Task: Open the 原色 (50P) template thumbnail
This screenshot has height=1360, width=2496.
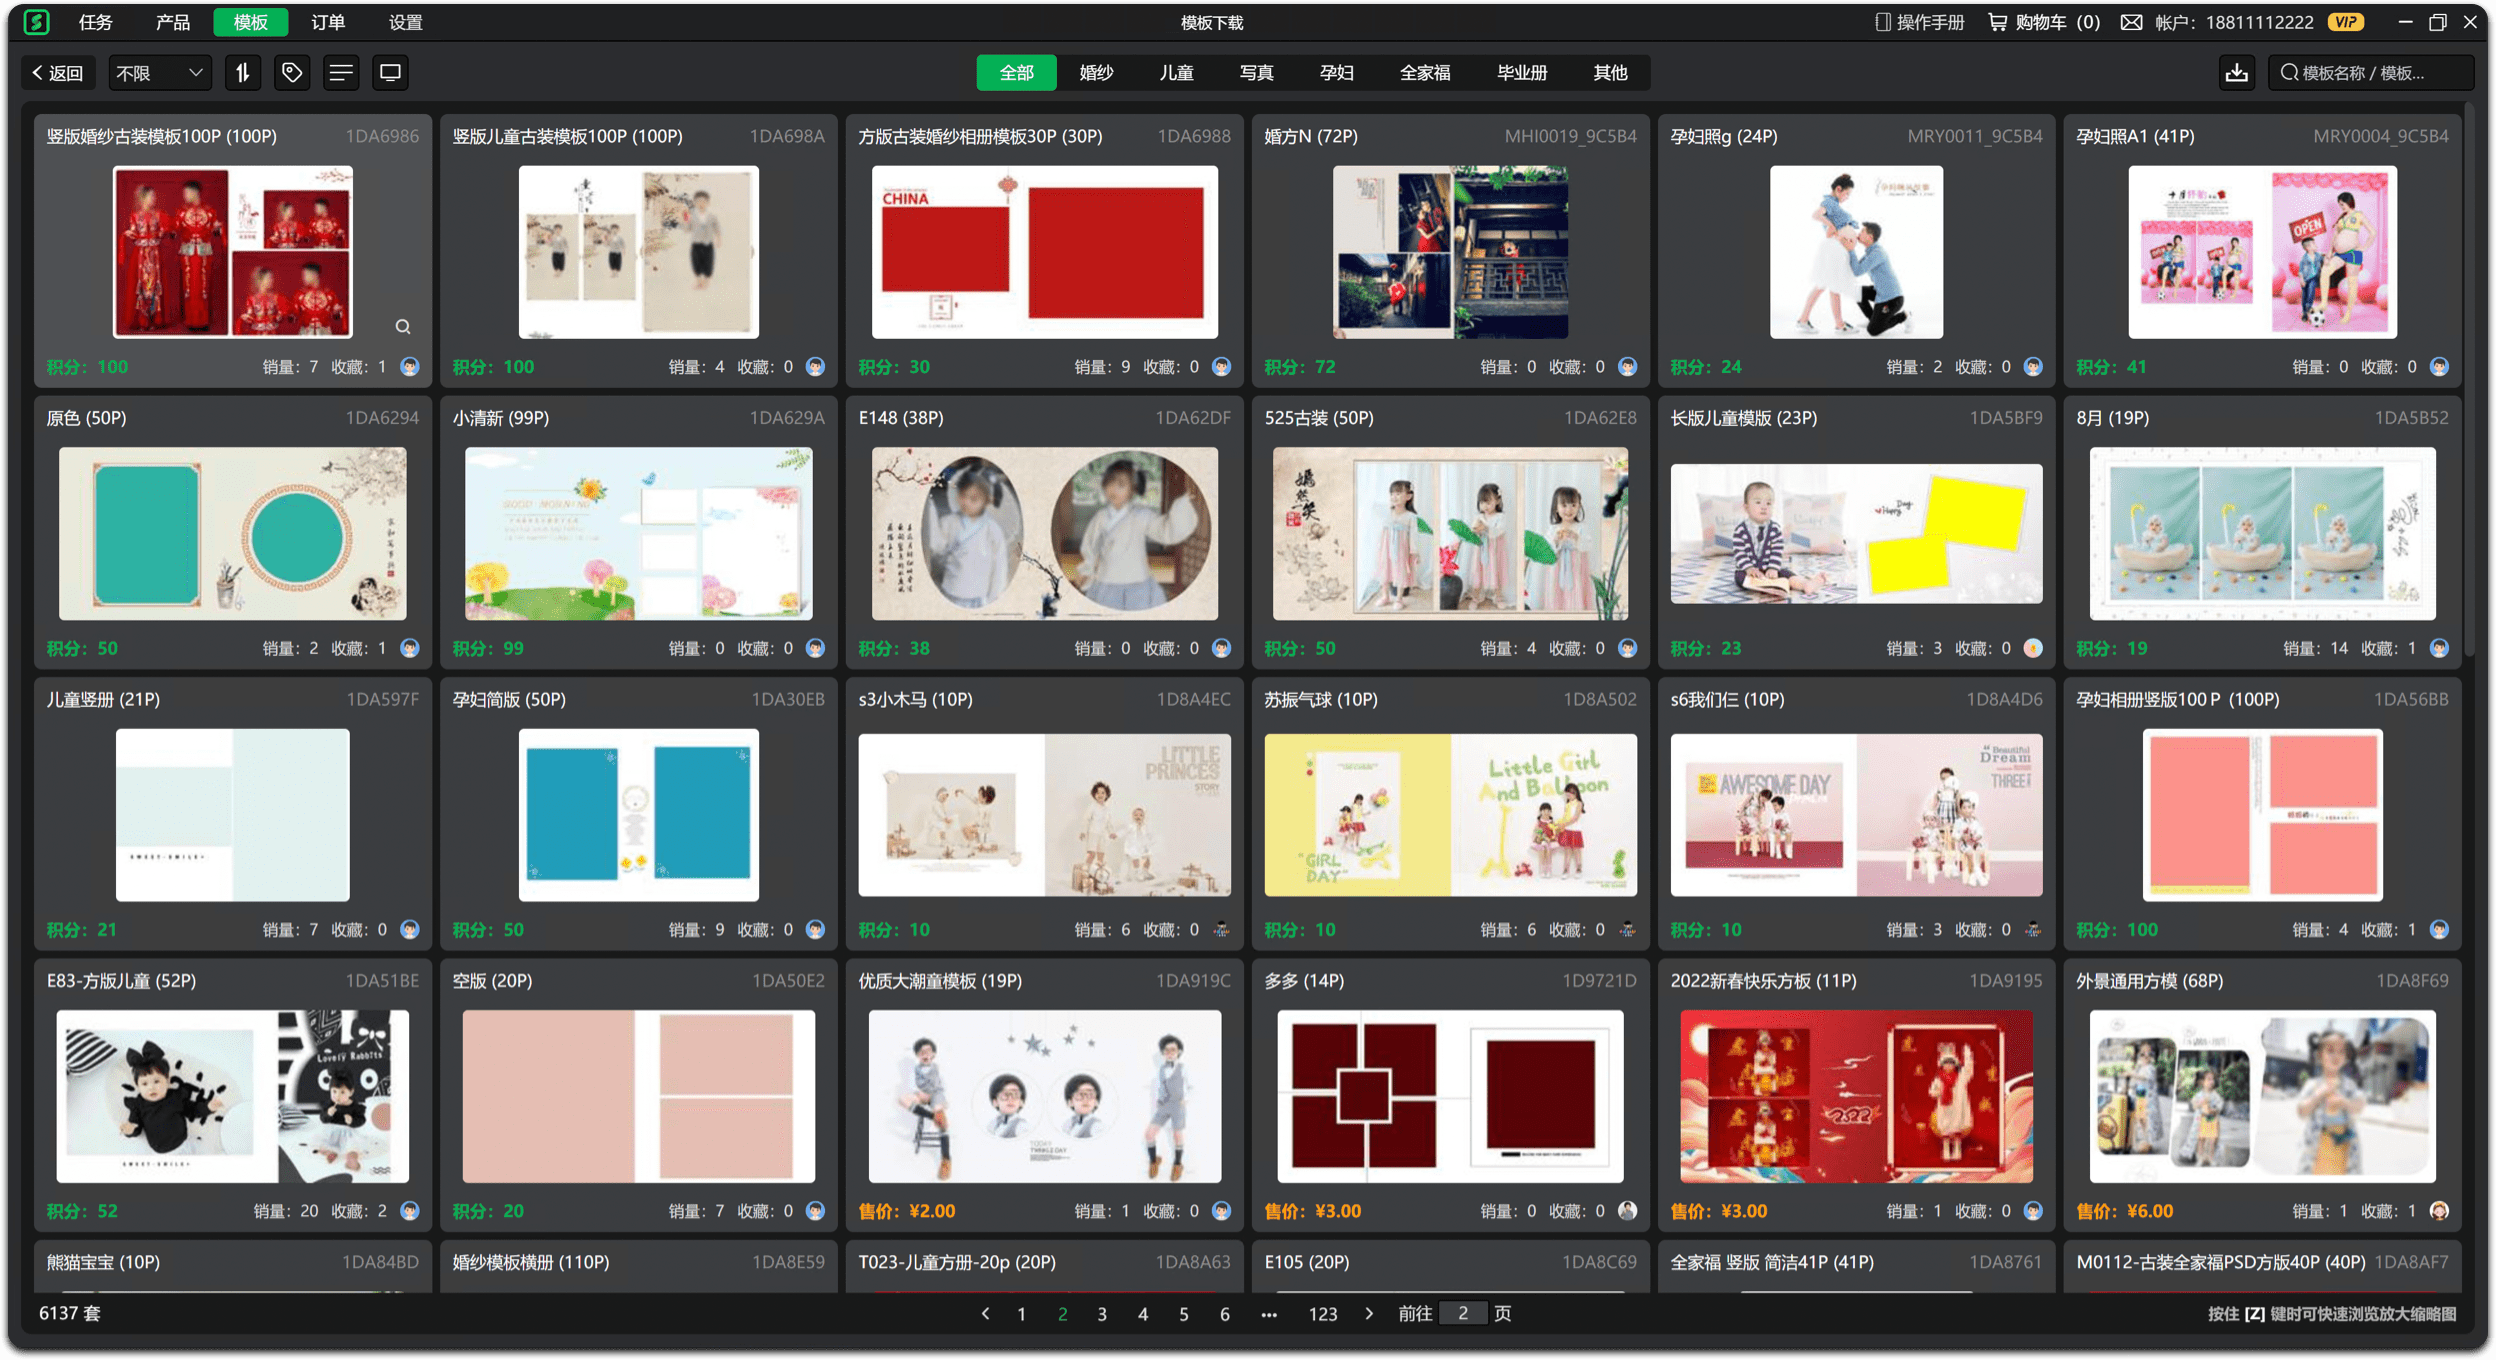Action: tap(232, 533)
